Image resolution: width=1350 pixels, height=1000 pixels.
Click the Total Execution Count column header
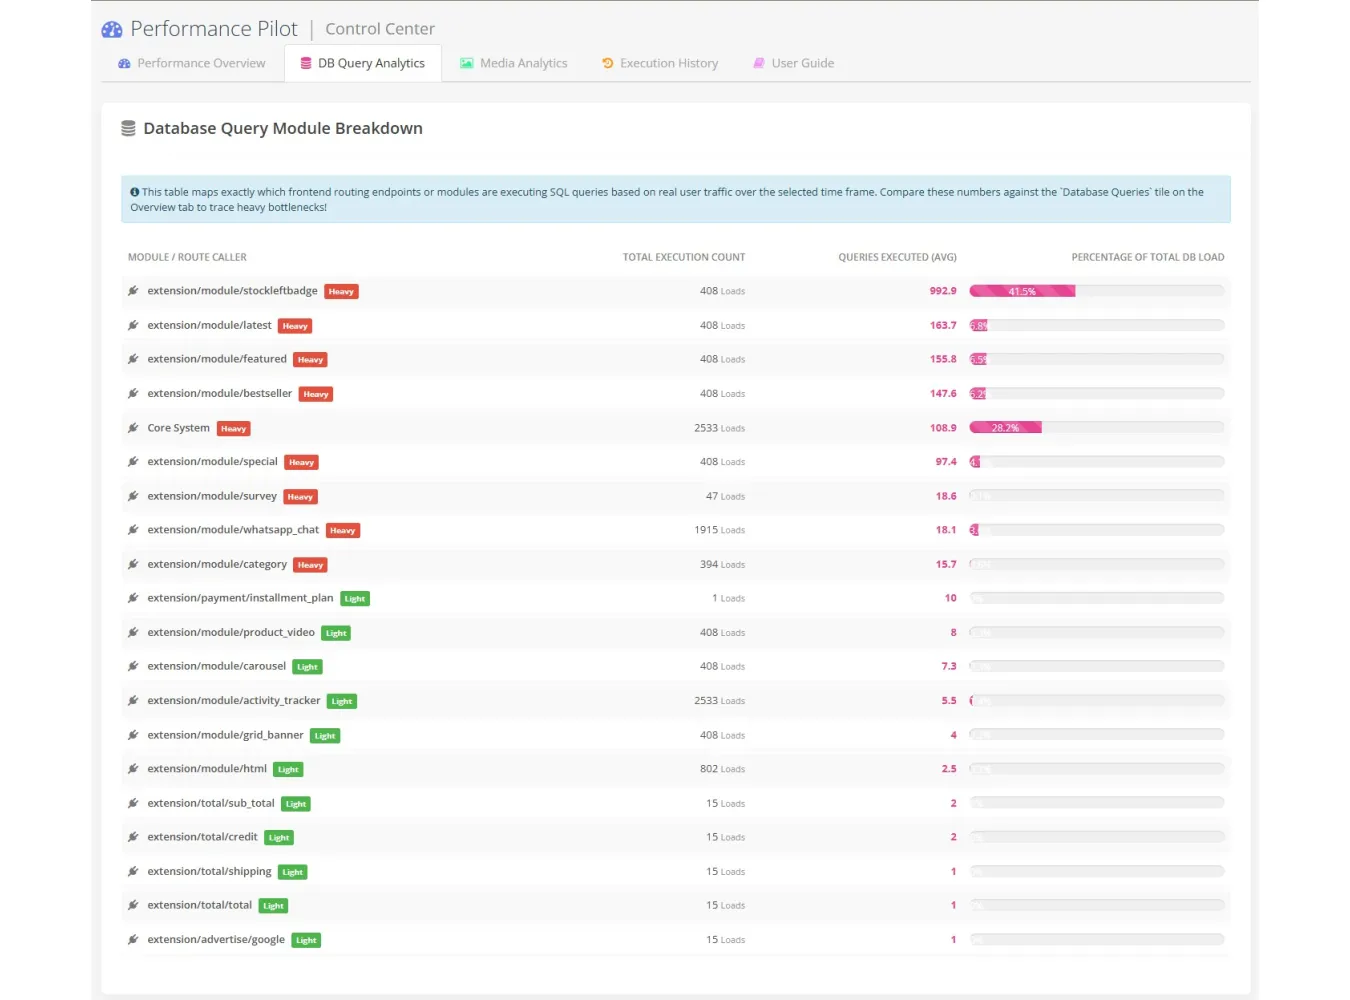point(684,257)
